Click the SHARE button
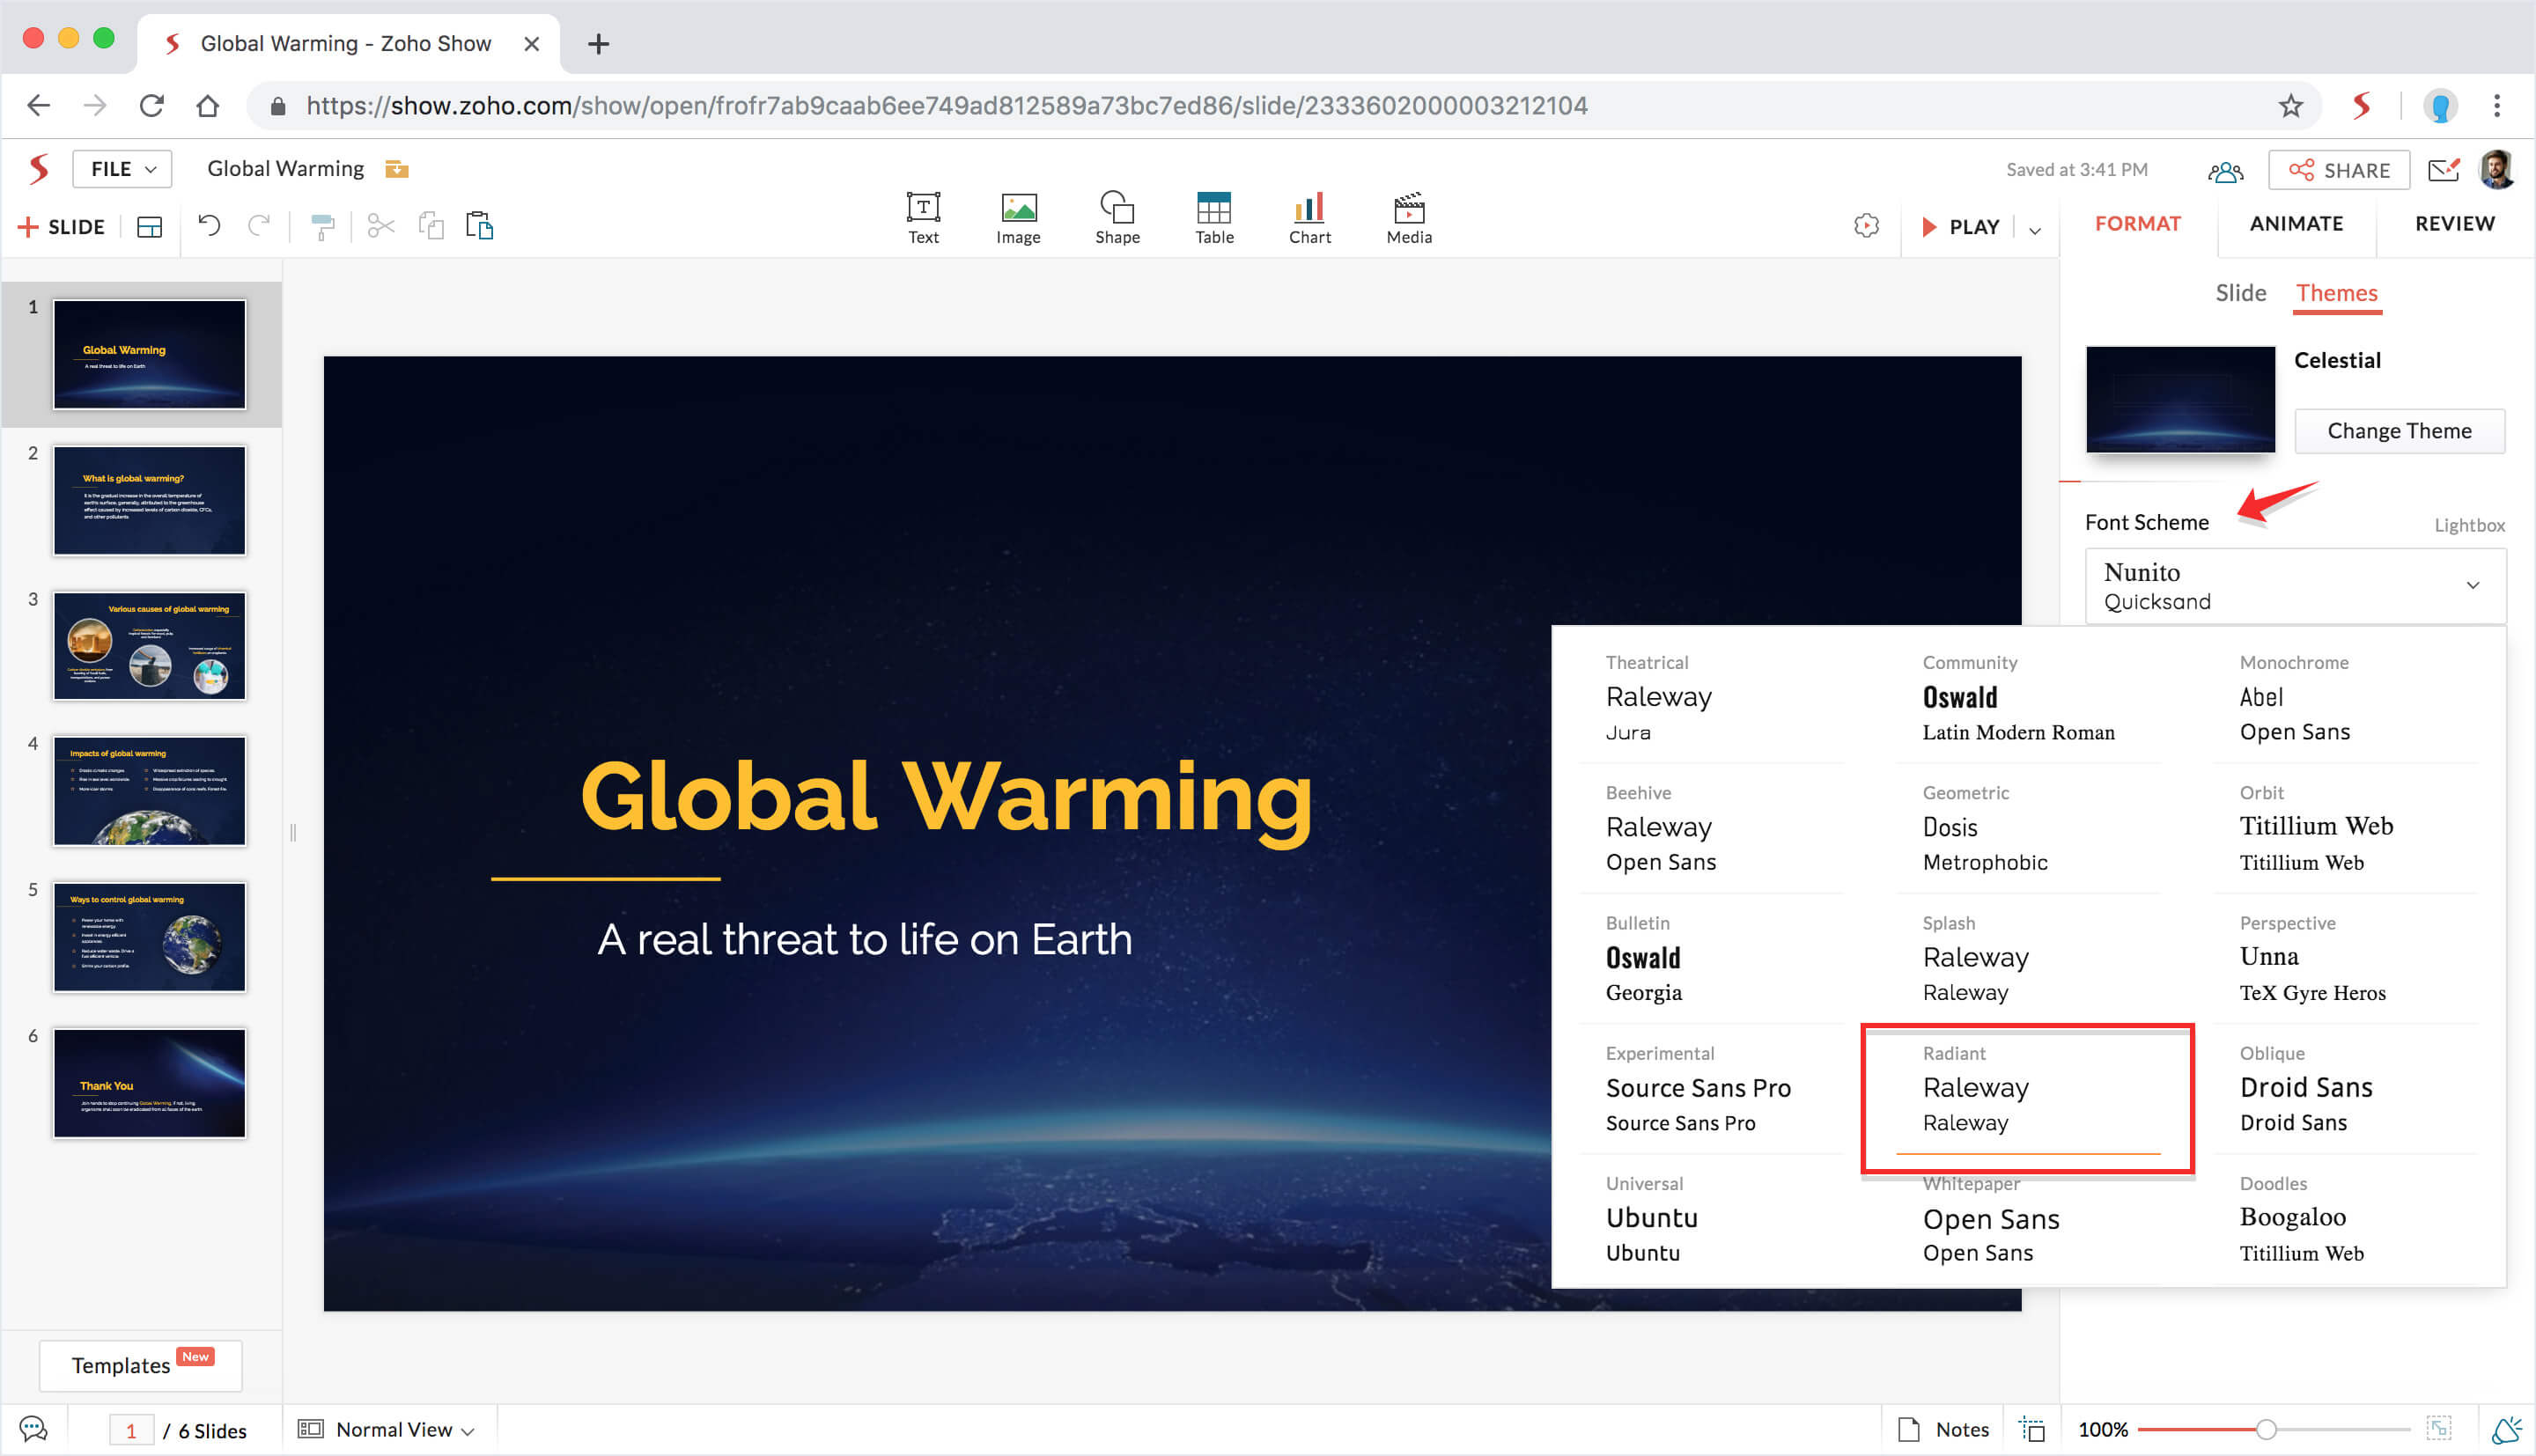The width and height of the screenshot is (2536, 1456). click(2338, 170)
